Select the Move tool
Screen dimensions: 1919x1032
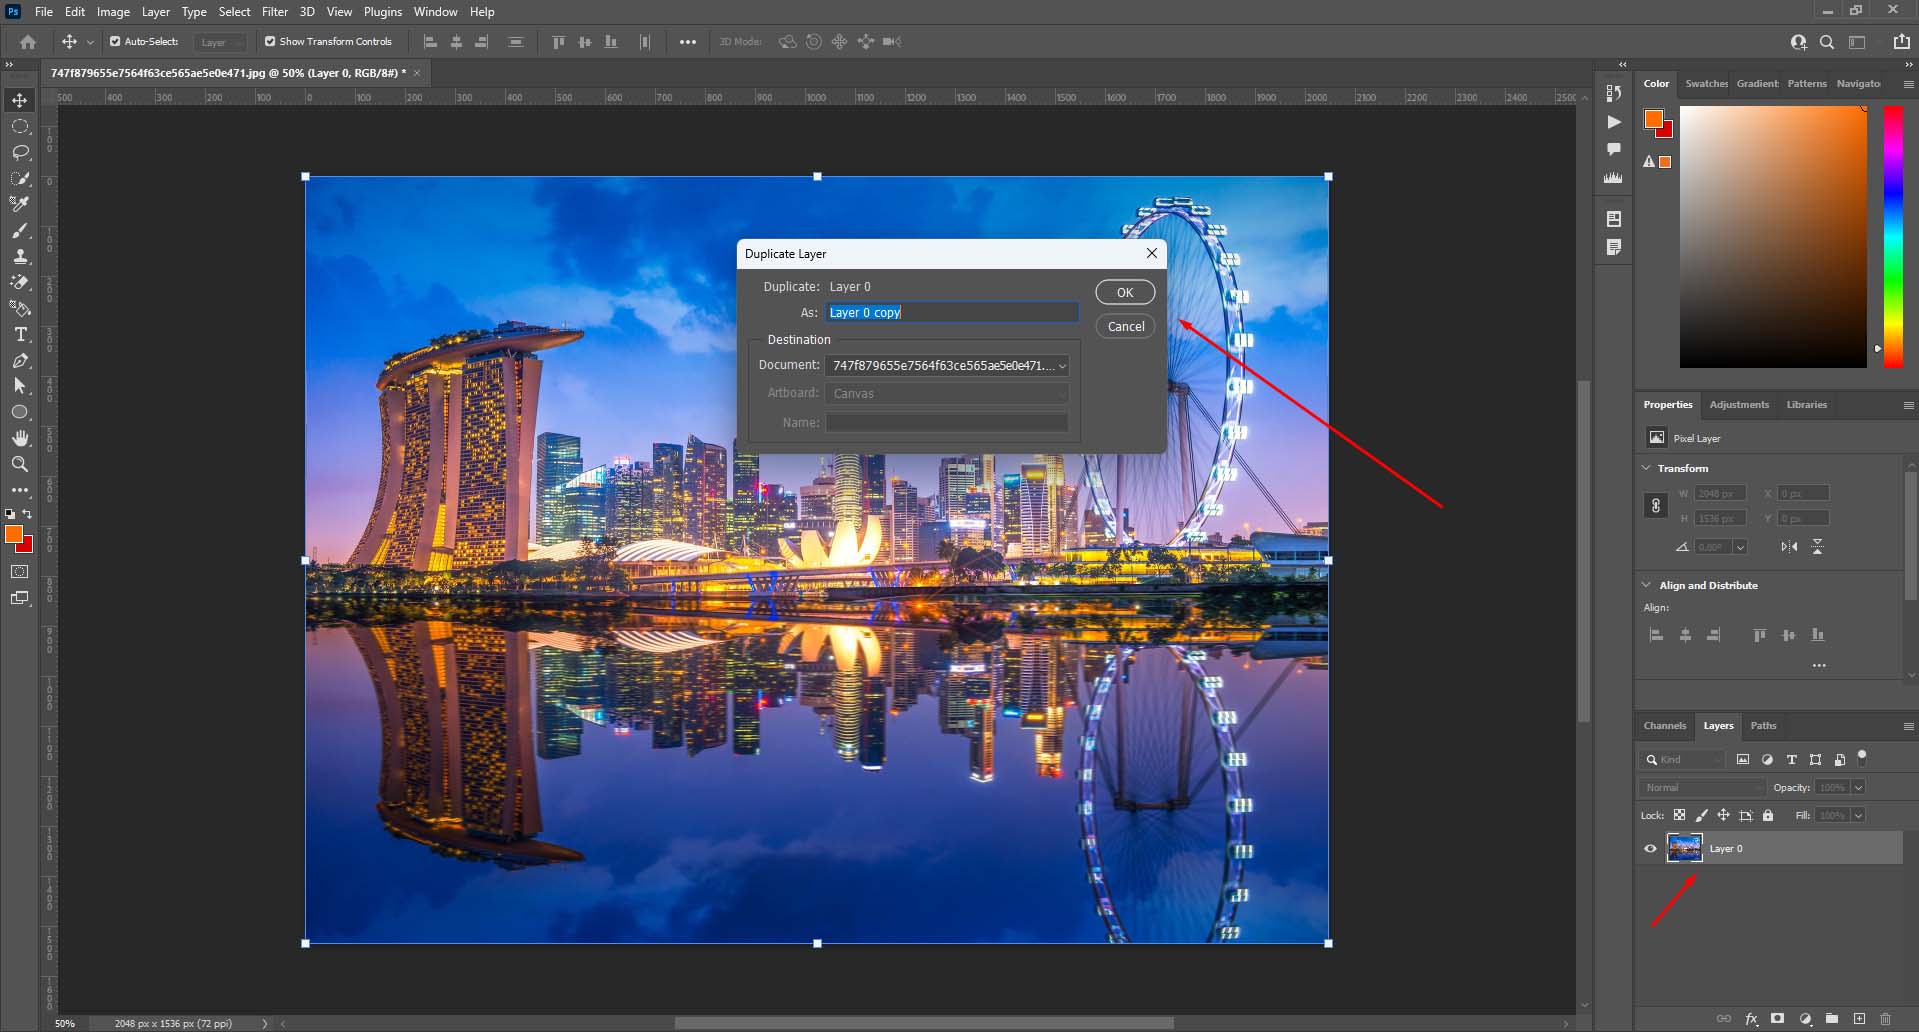[20, 99]
